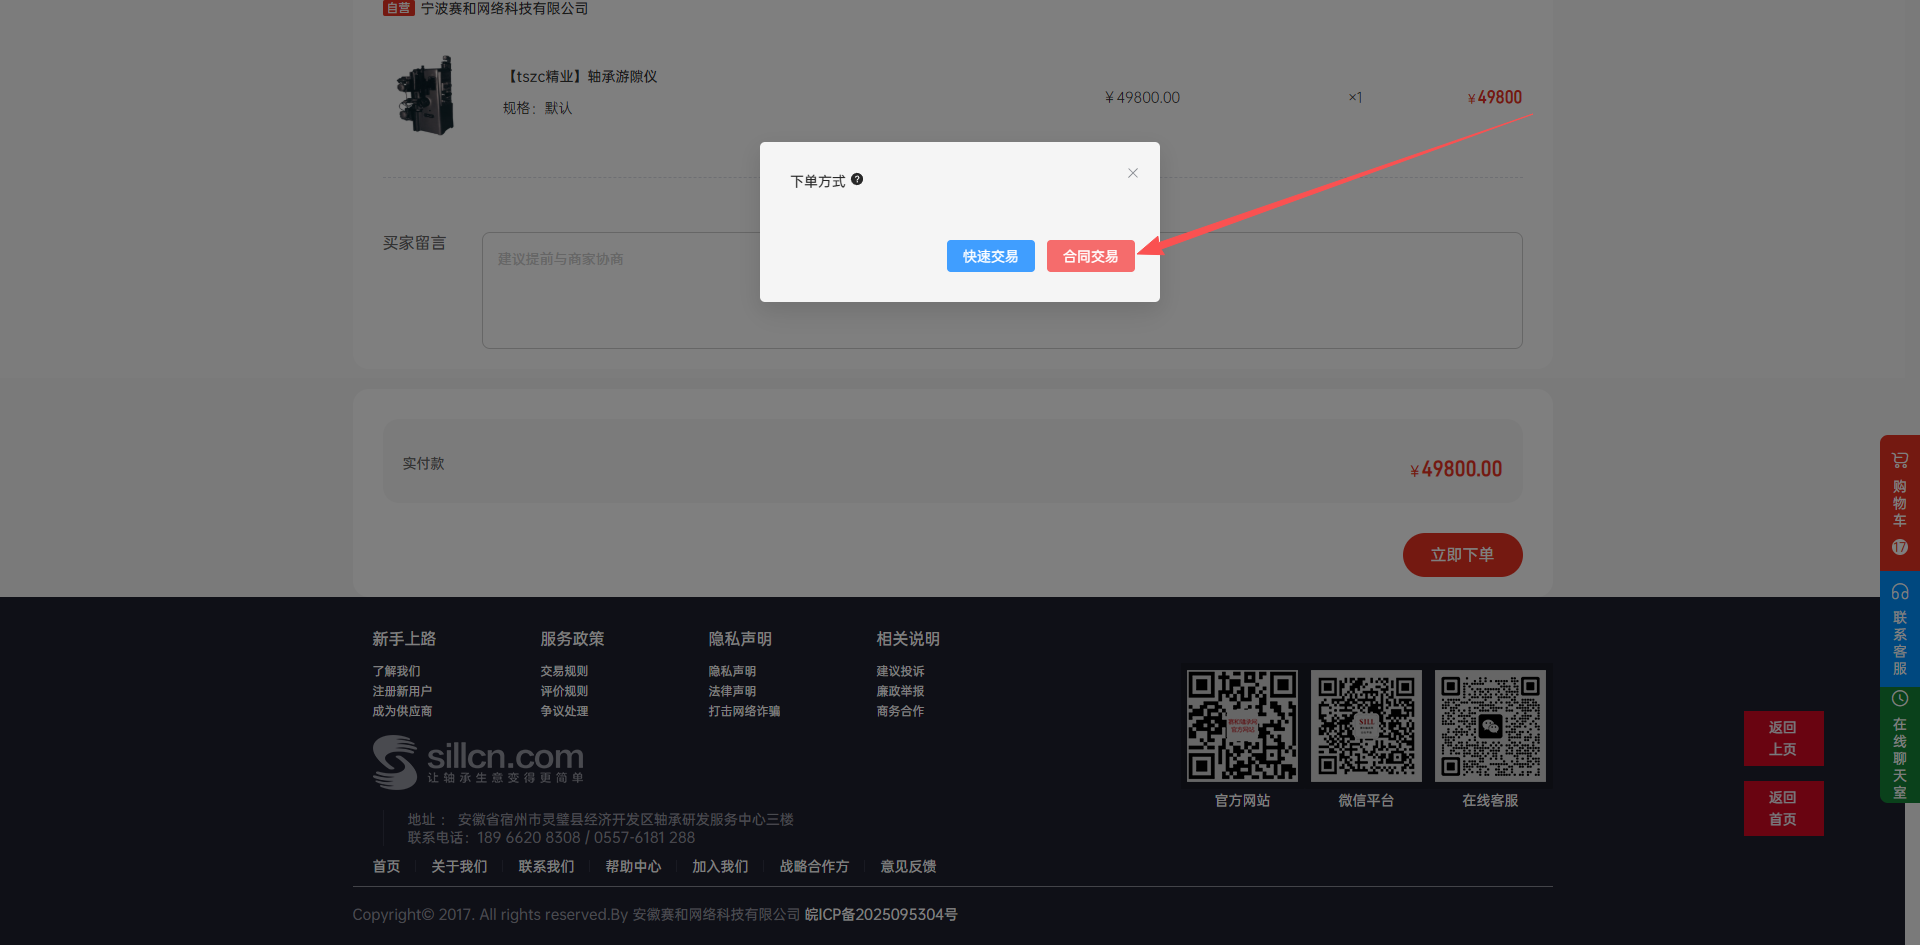Viewport: 1920px width, 945px height.
Task: Choose the 合同交易 button
Action: pos(1090,256)
